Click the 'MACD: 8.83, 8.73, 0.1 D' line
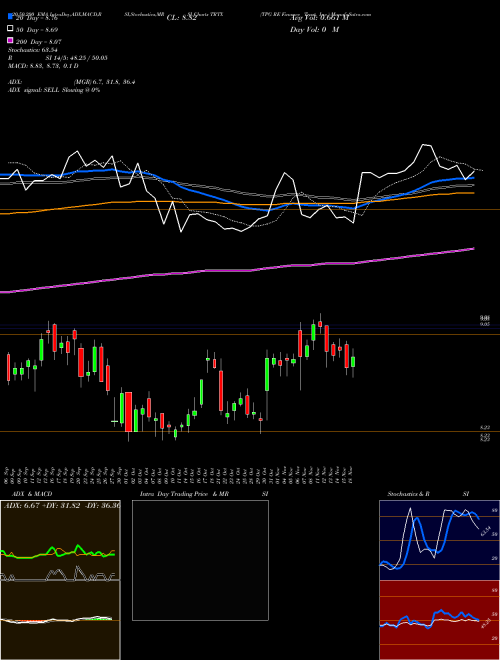The image size is (500, 660). point(43,66)
